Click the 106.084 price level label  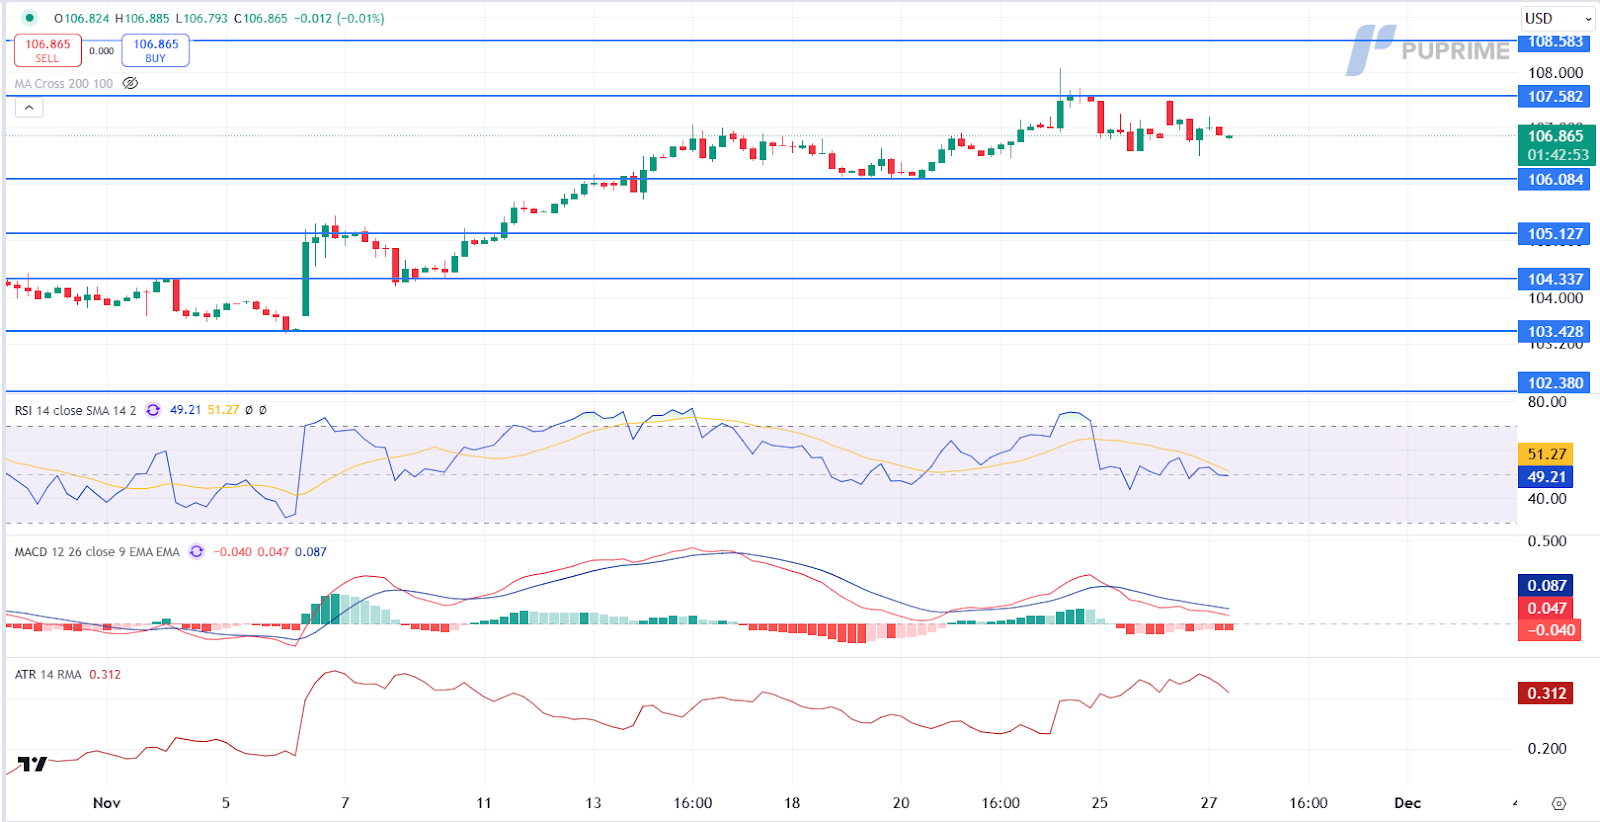(x=1555, y=180)
